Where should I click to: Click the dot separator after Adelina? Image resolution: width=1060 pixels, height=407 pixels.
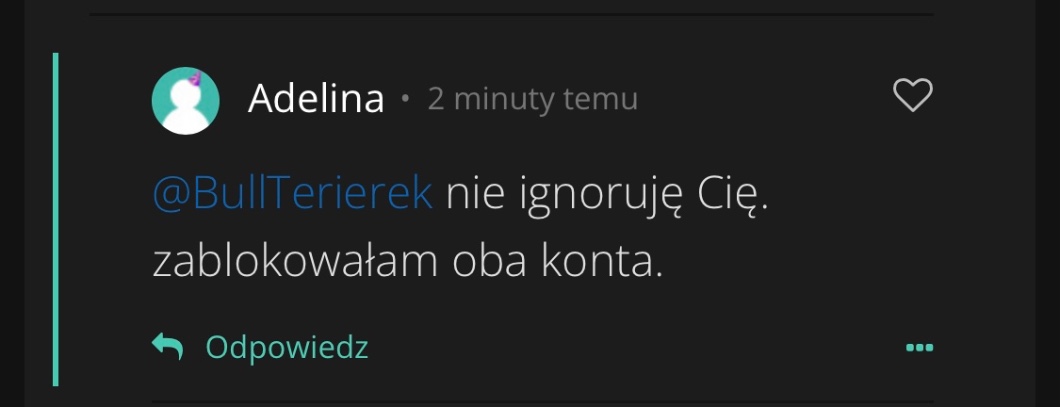406,99
